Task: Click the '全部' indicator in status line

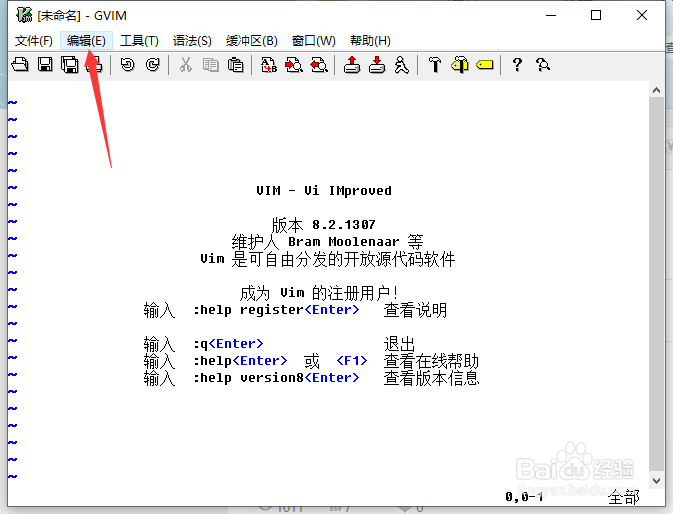Action: tap(624, 497)
